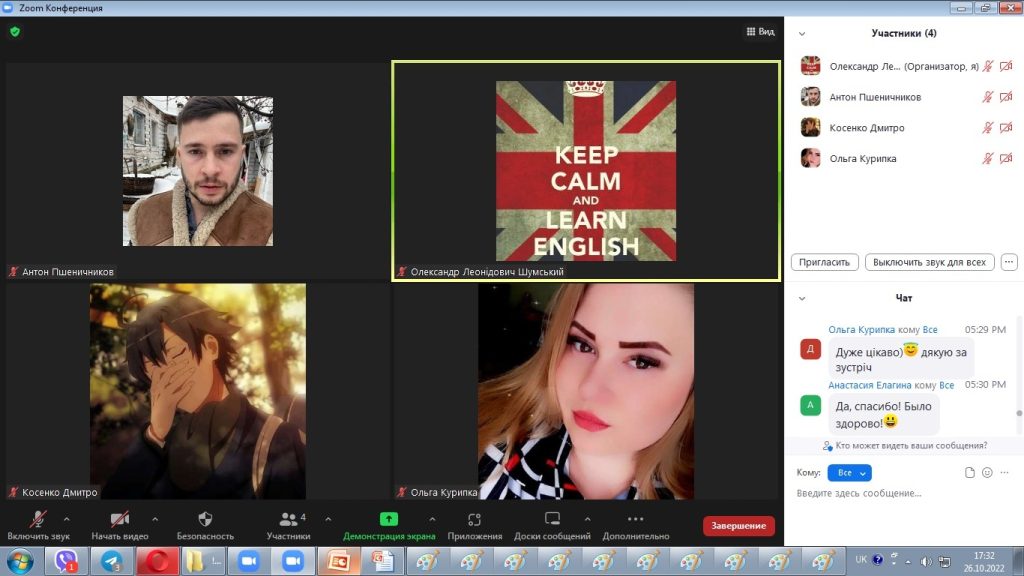The height and width of the screenshot is (576, 1024).
Task: Select Косенко Дмитро's anime video tile
Action: (197, 391)
